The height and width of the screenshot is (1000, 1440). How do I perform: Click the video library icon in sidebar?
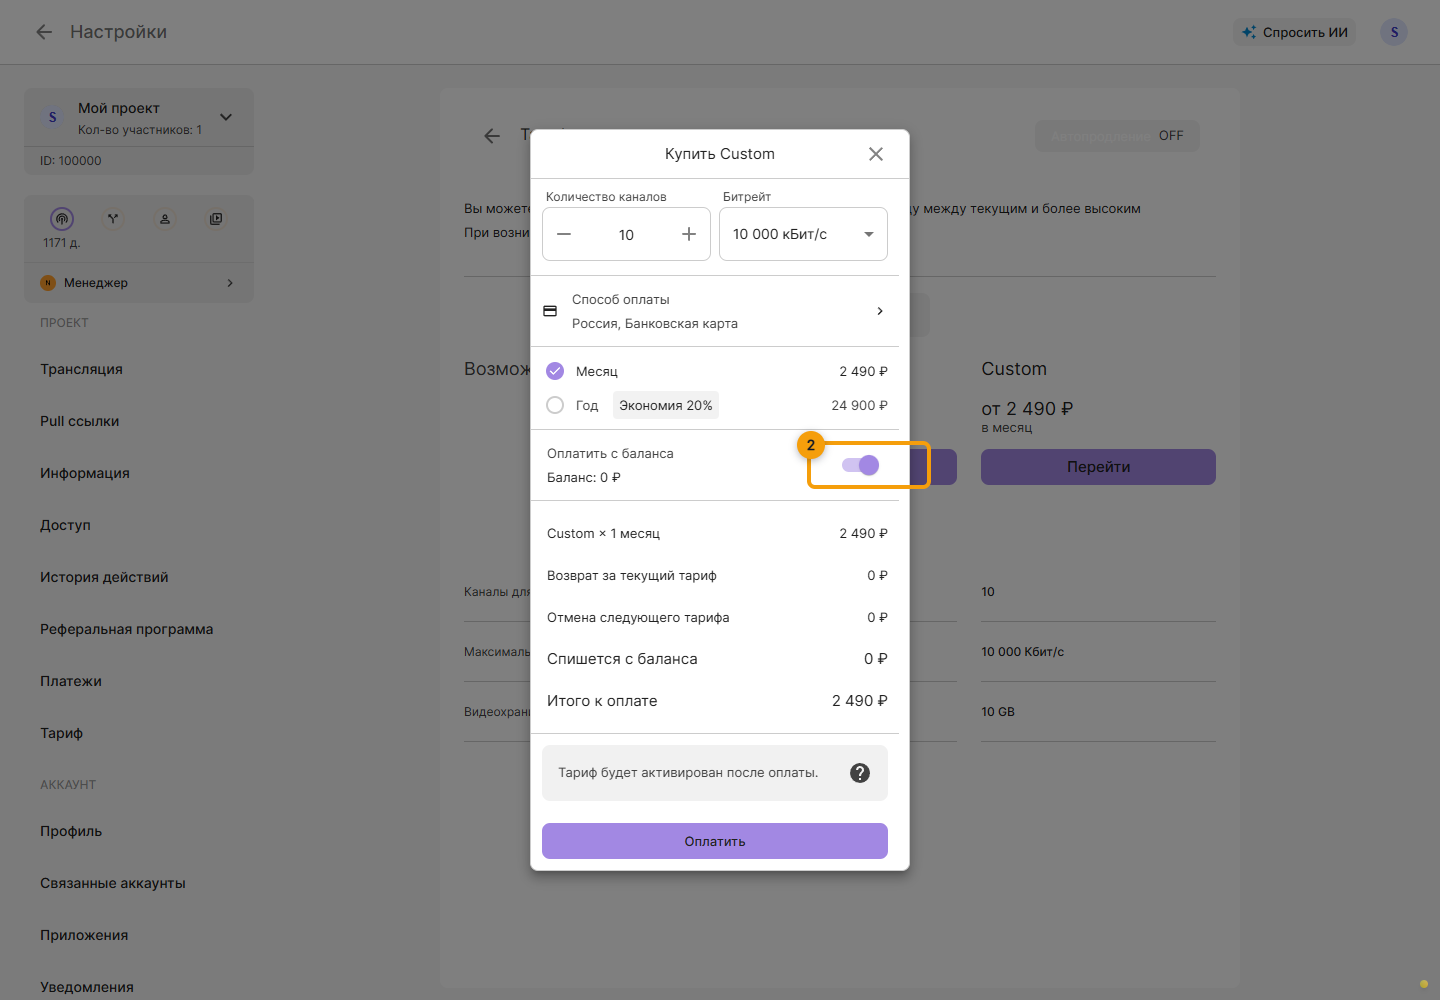pyautogui.click(x=216, y=218)
